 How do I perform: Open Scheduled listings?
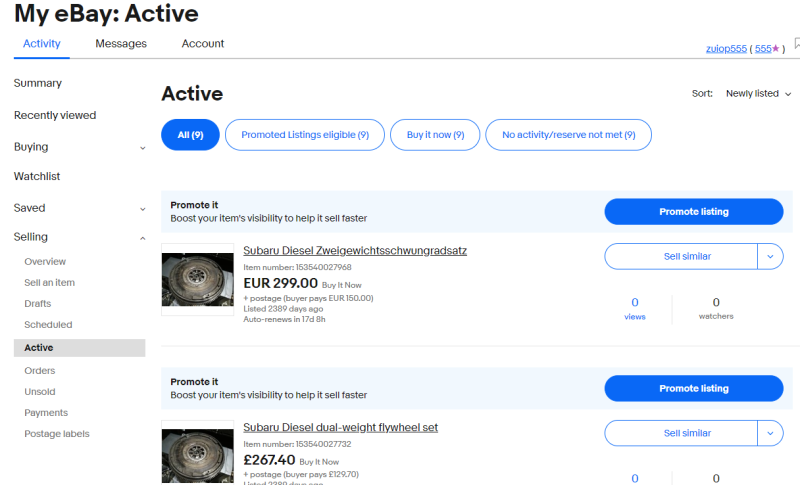48,324
